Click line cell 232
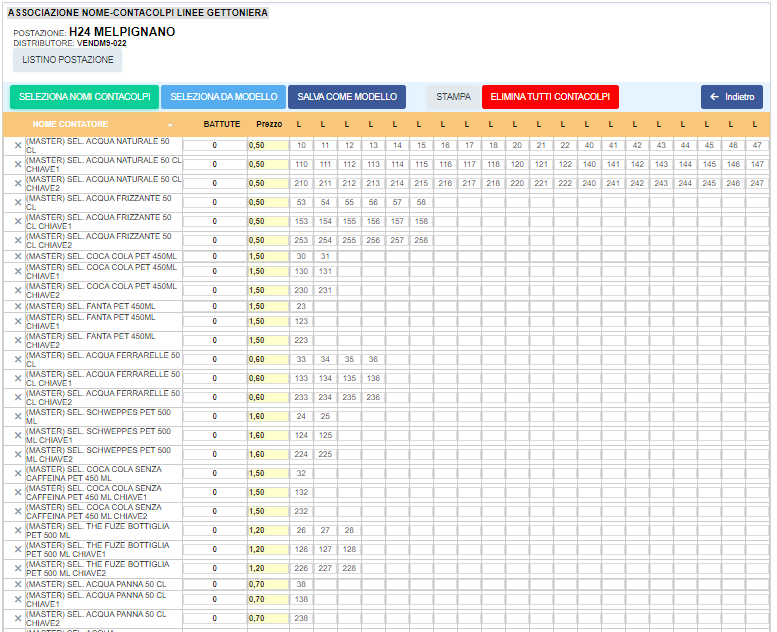The width and height of the screenshot is (777, 632). 301,511
